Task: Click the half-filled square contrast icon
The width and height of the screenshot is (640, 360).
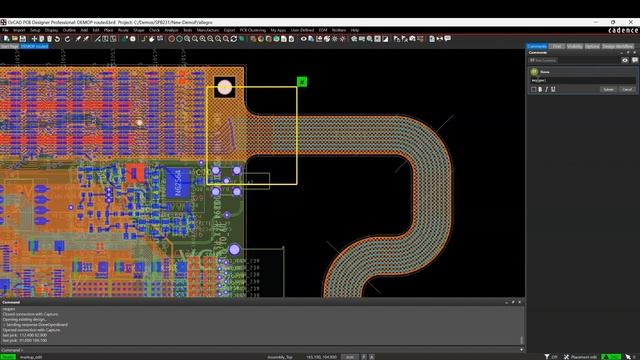Action: pyautogui.click(x=385, y=39)
